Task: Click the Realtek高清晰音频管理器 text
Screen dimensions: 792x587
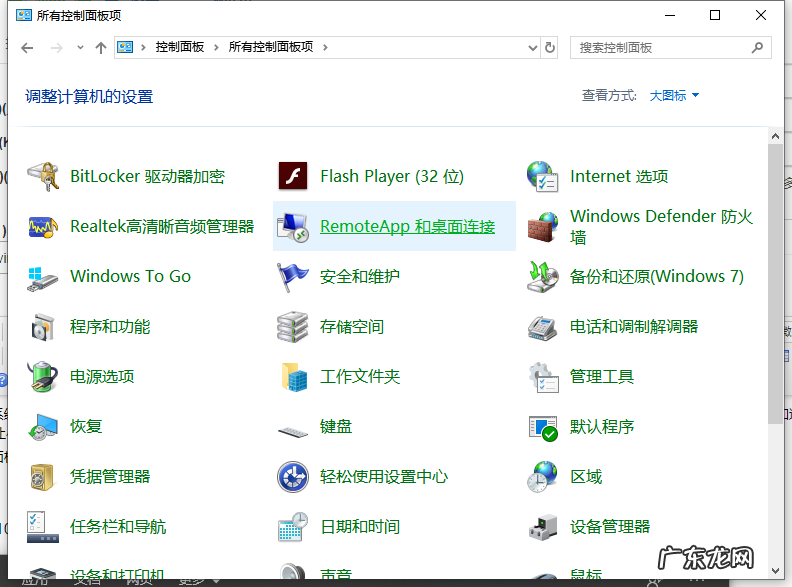Action: pos(162,227)
